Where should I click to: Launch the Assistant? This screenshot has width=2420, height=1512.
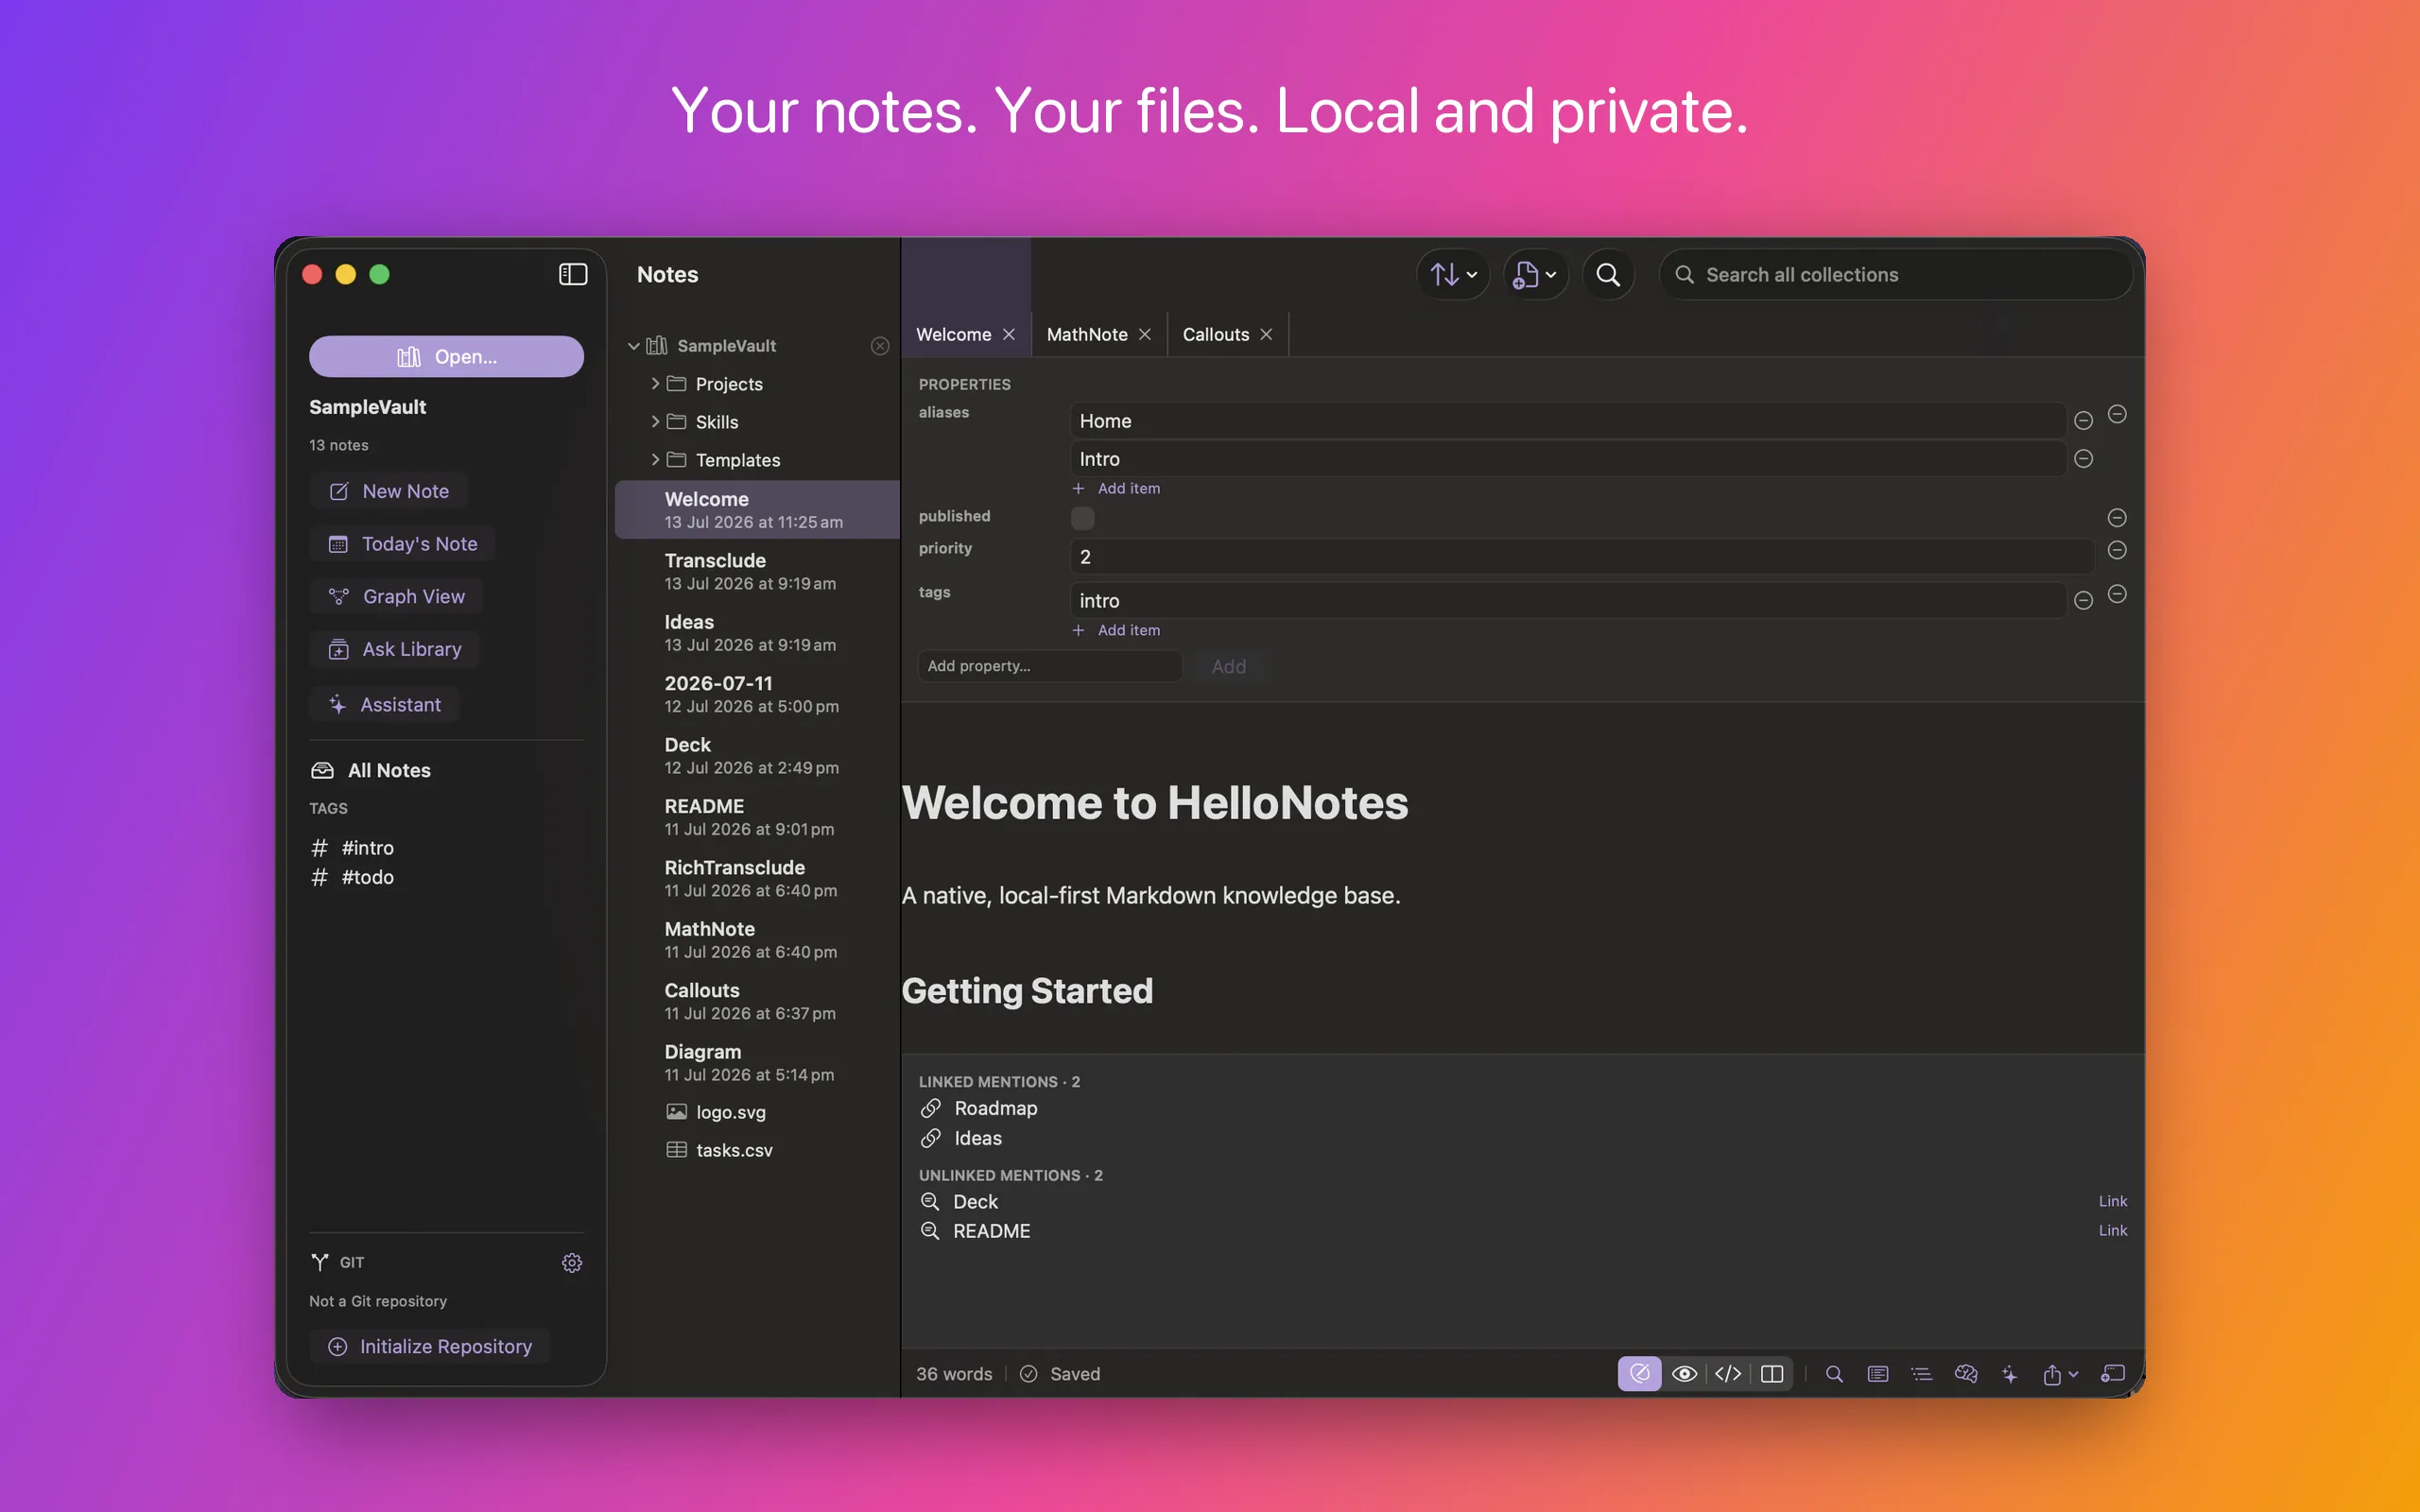(x=384, y=705)
